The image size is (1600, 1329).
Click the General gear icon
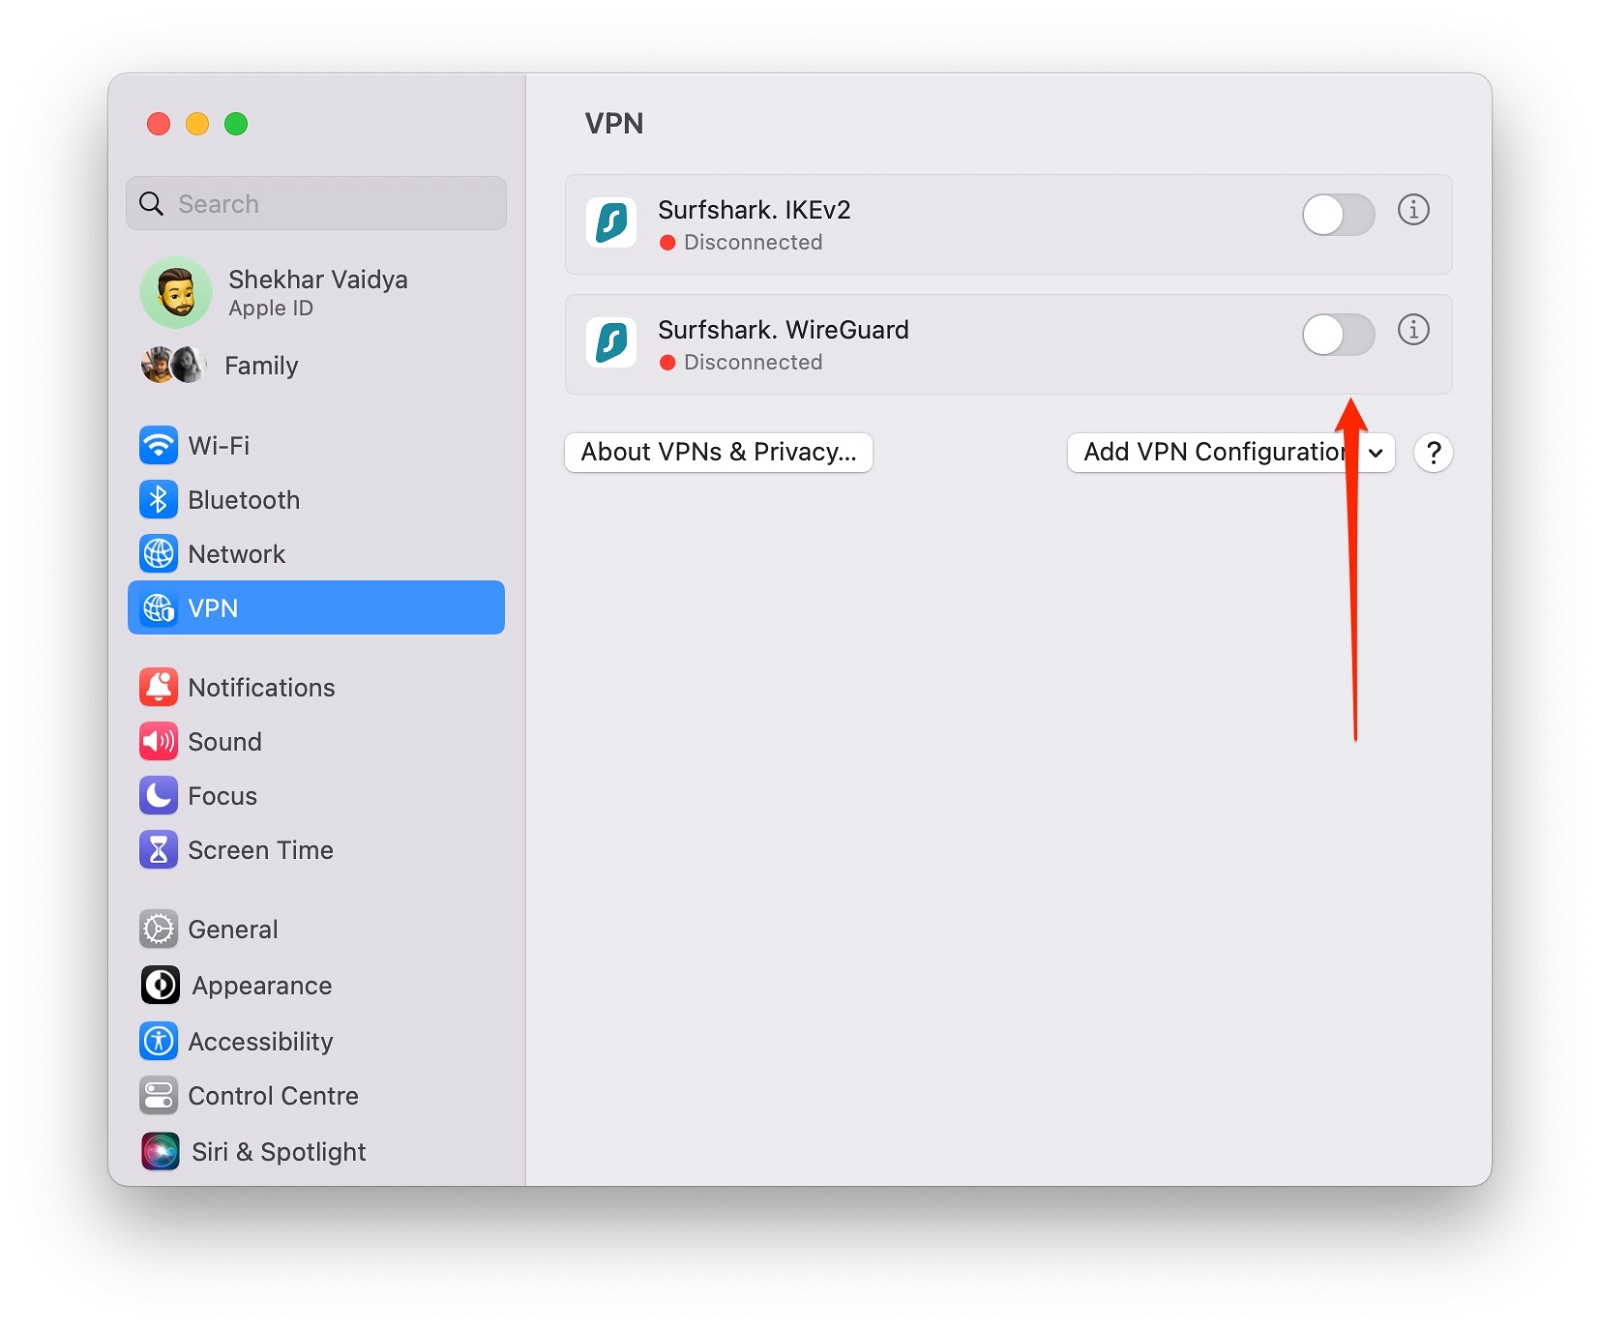tap(158, 929)
